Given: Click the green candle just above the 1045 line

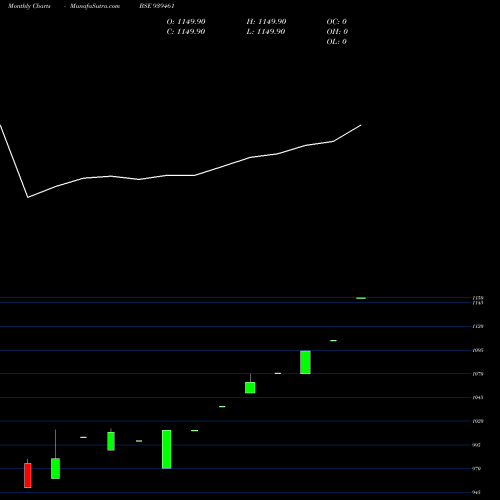Looking at the screenshot, I should [250, 387].
